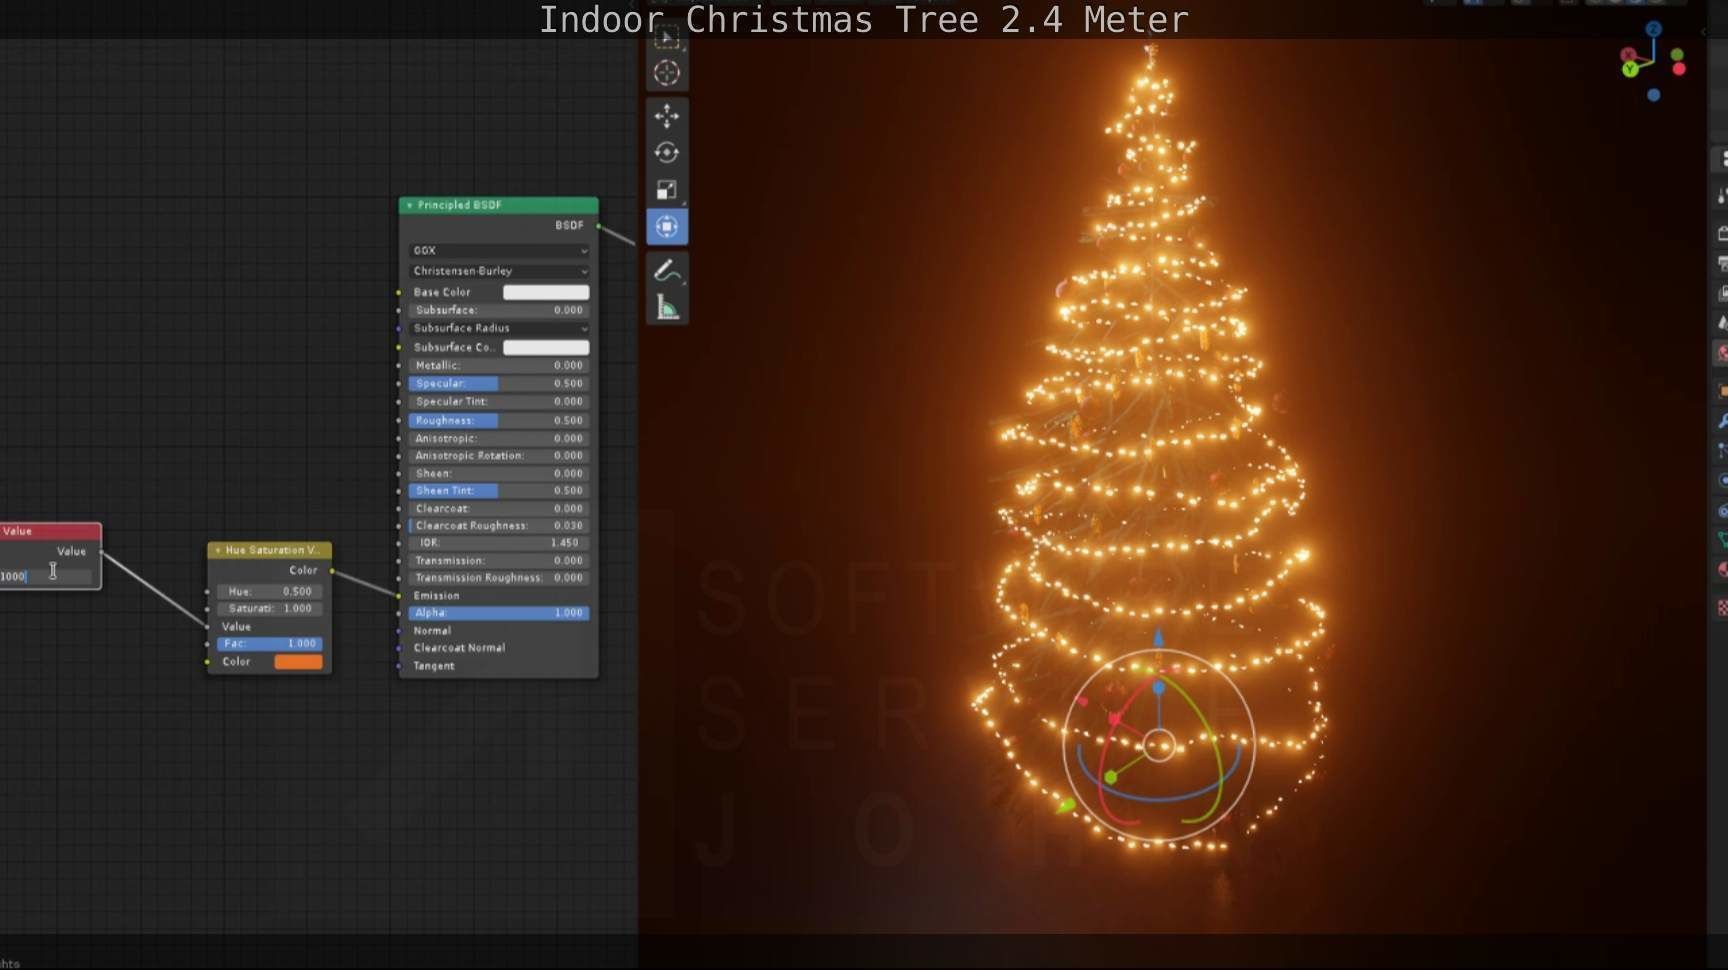This screenshot has height=970, width=1728.
Task: Select the Rotate tool
Action: [x=667, y=153]
